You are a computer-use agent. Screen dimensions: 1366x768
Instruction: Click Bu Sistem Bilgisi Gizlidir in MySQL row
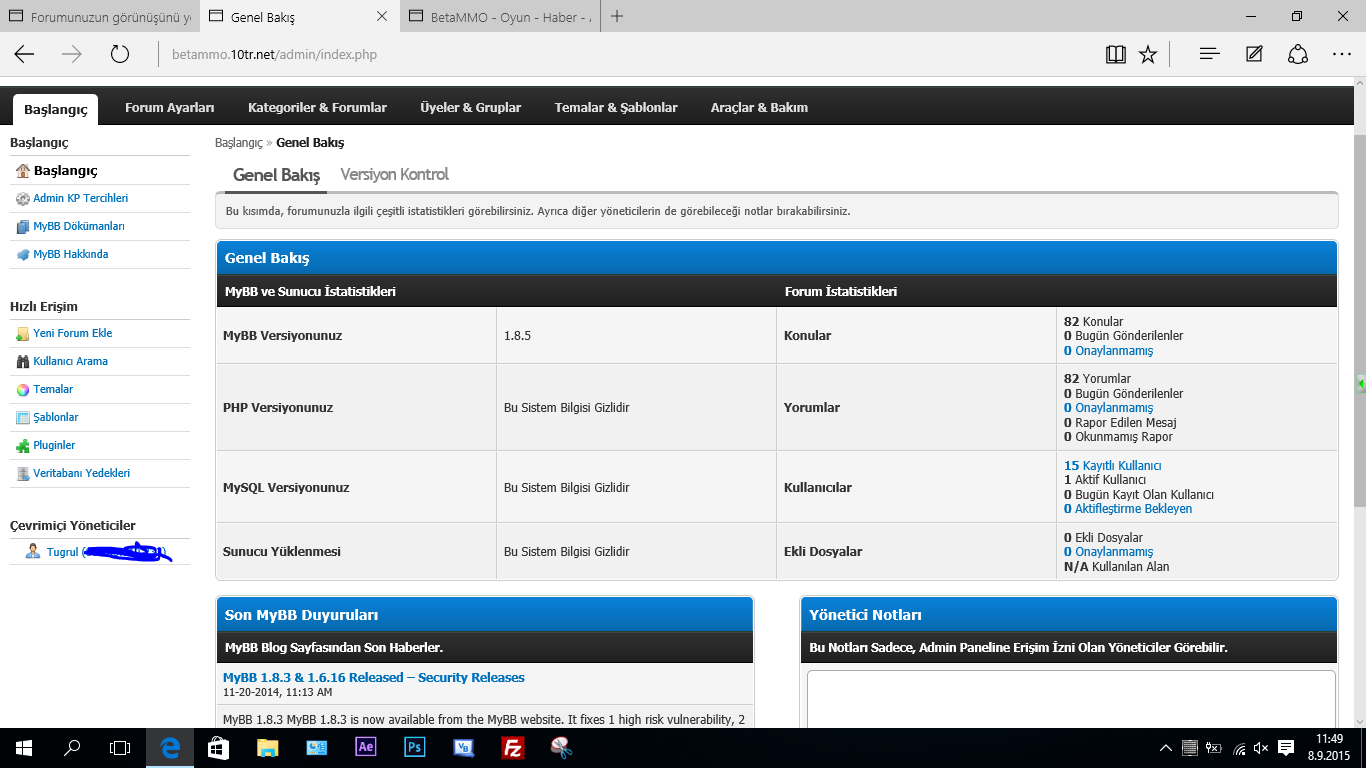tap(567, 488)
